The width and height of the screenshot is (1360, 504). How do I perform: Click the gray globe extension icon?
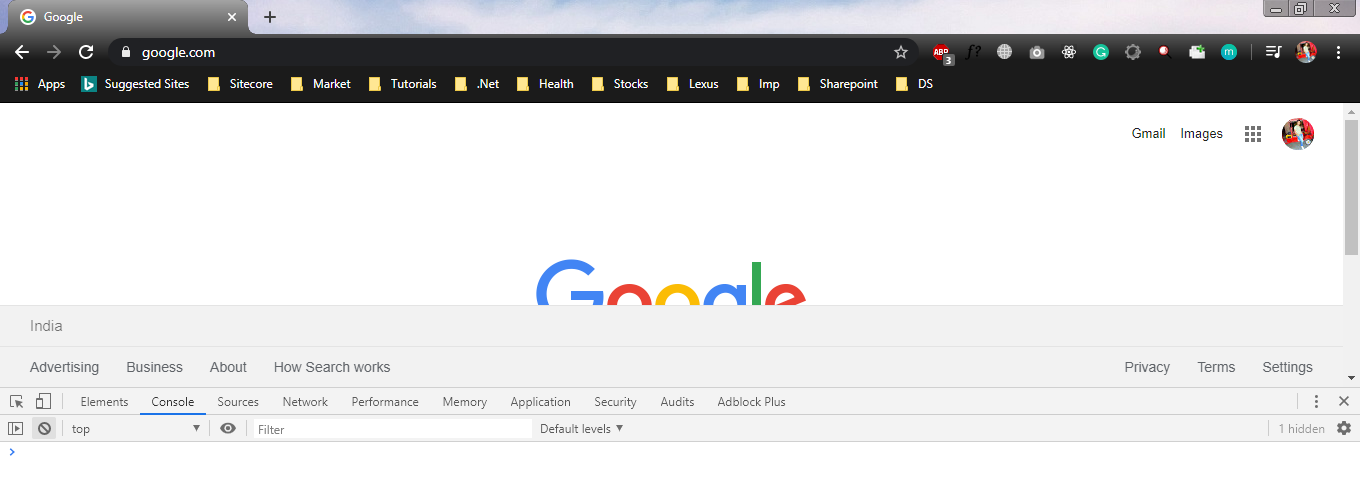click(1005, 52)
